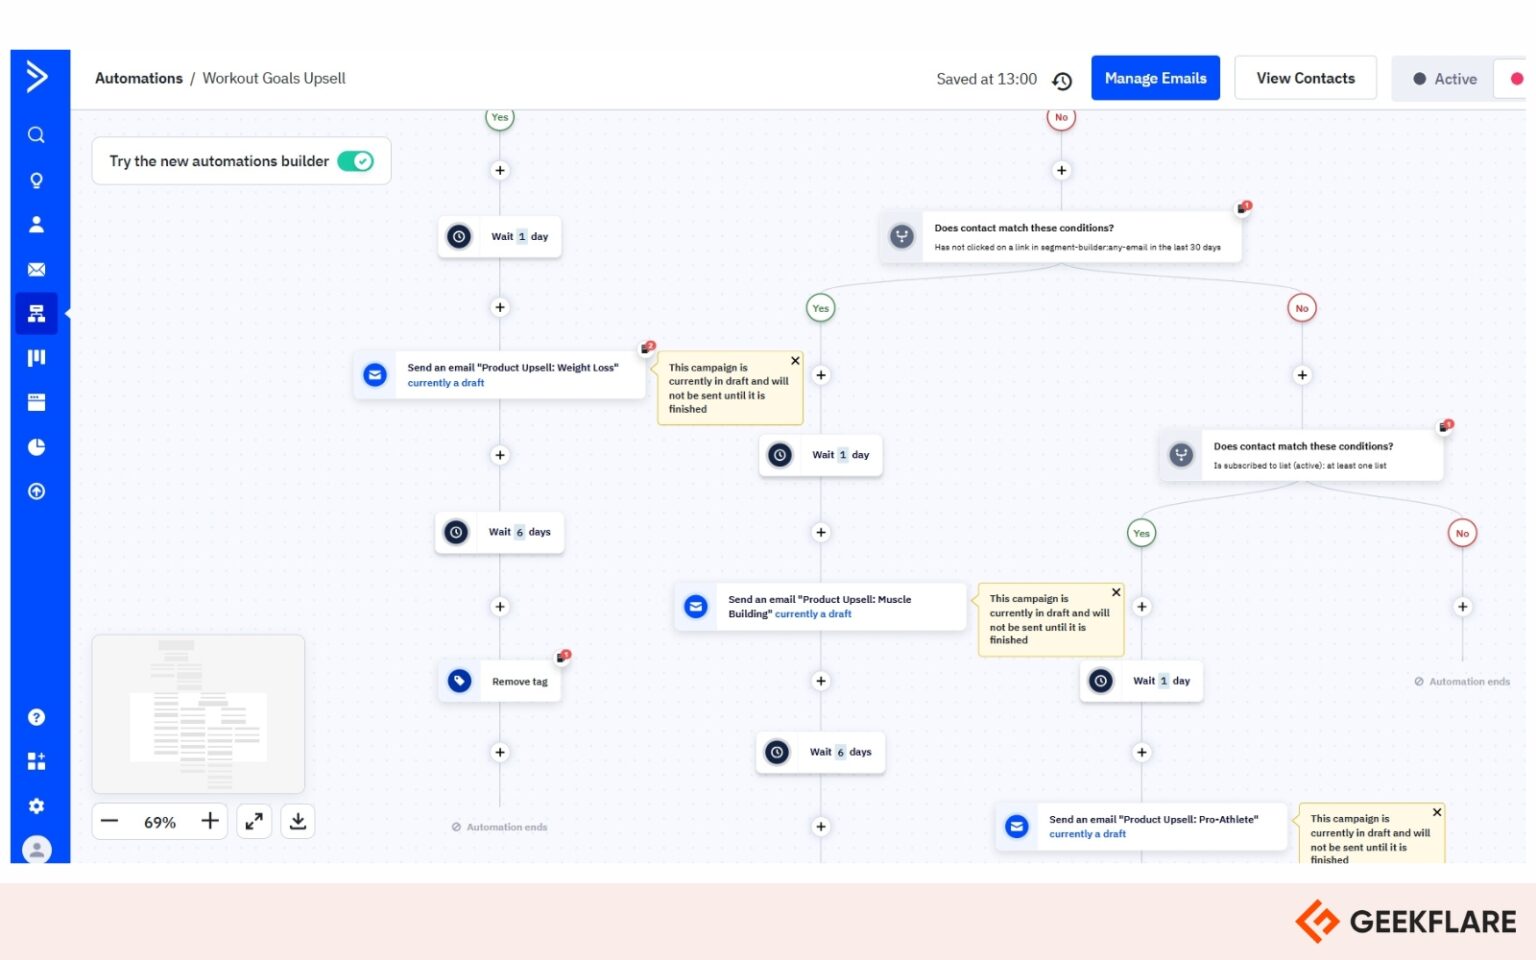
Task: Zoom out with the minus button
Action: coord(110,822)
